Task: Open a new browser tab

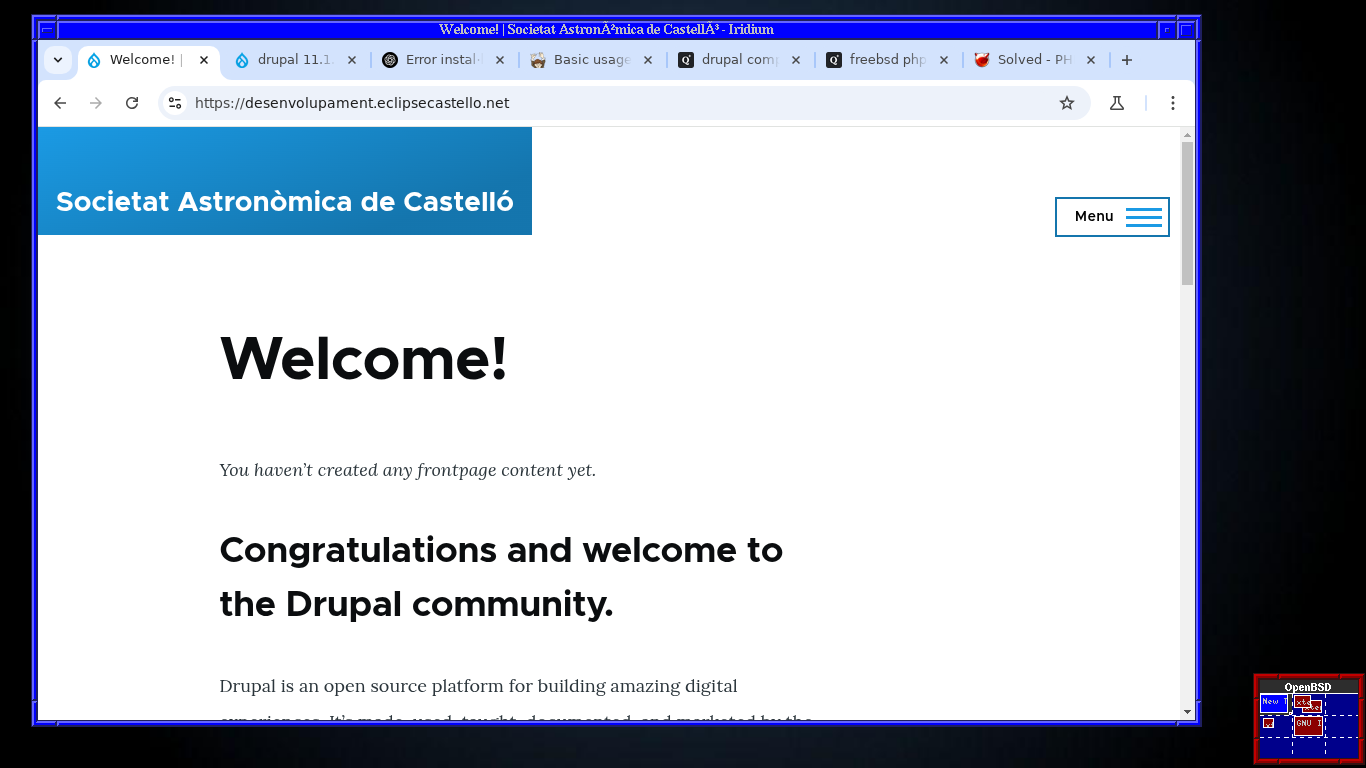Action: pos(1127,60)
